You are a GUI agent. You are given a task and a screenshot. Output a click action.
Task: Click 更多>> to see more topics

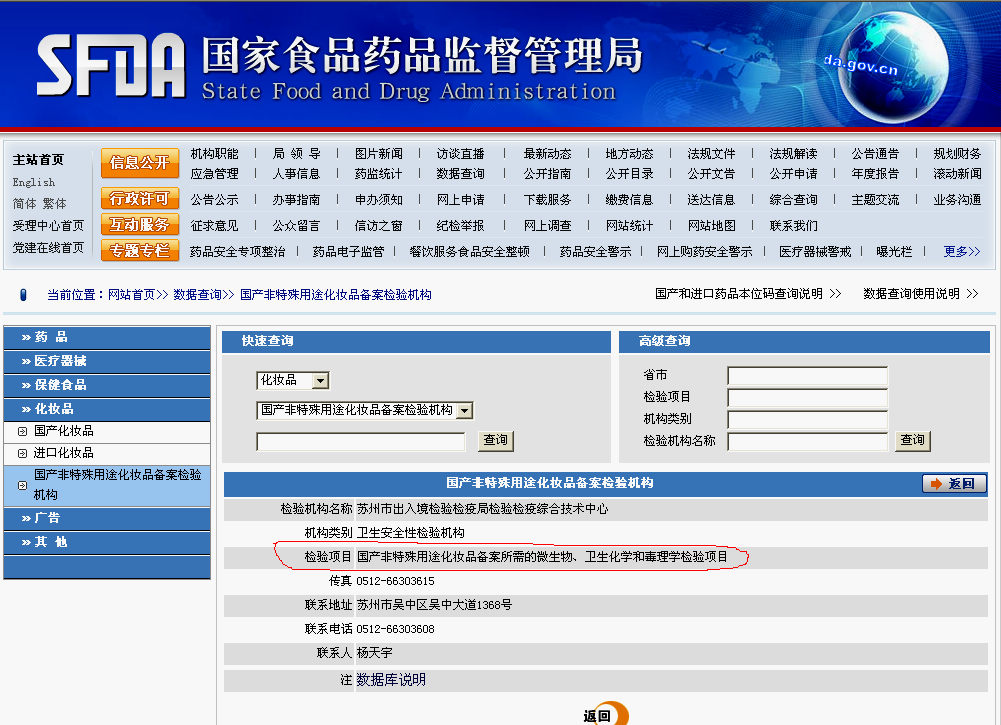(x=961, y=251)
